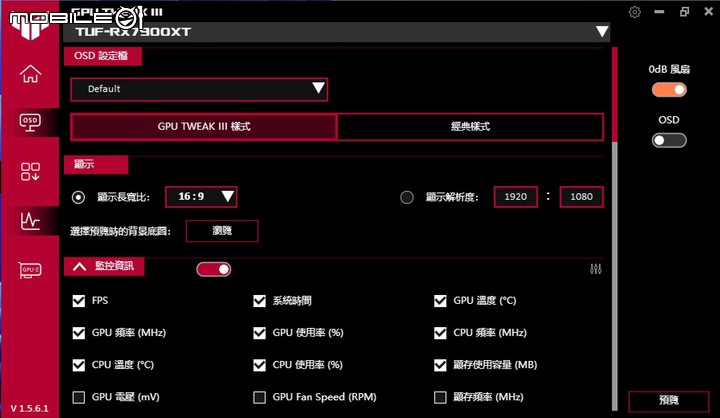
Task: Turn on the OSD switch
Action: (x=669, y=140)
